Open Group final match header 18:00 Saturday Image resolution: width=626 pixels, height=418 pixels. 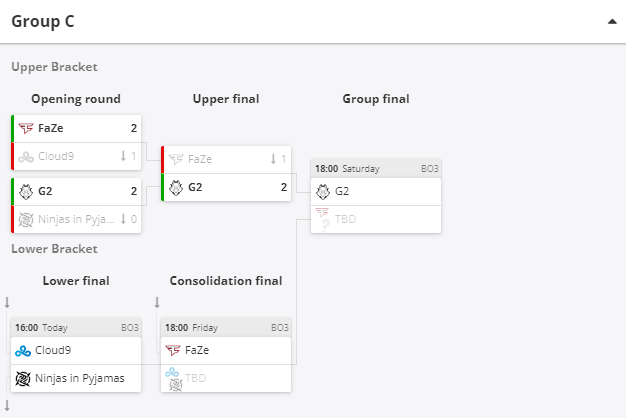pyautogui.click(x=376, y=168)
